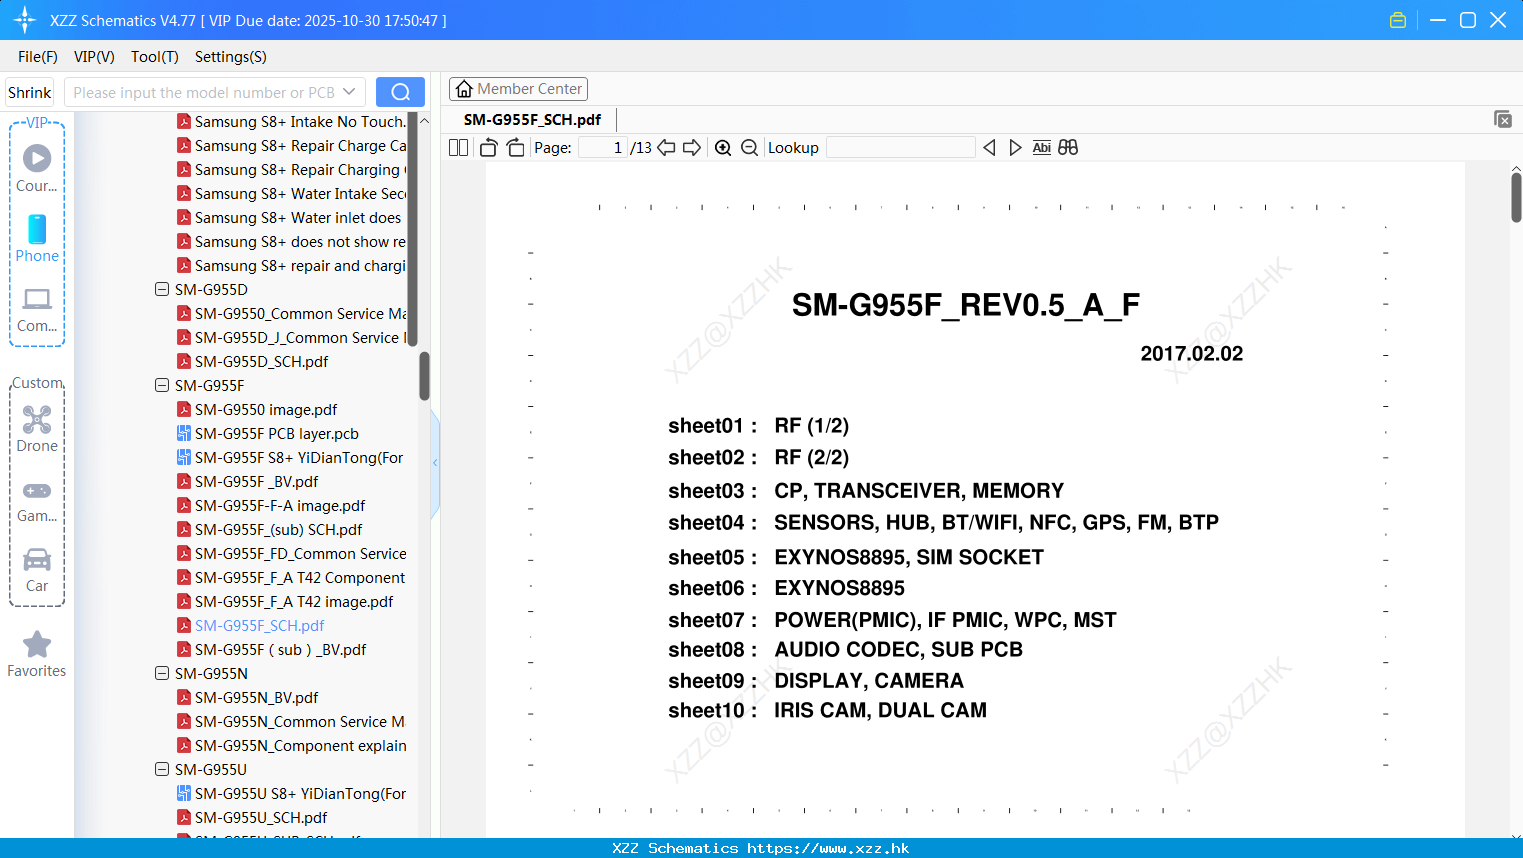
Task: Collapse the SM-G955N folder
Action: (162, 673)
